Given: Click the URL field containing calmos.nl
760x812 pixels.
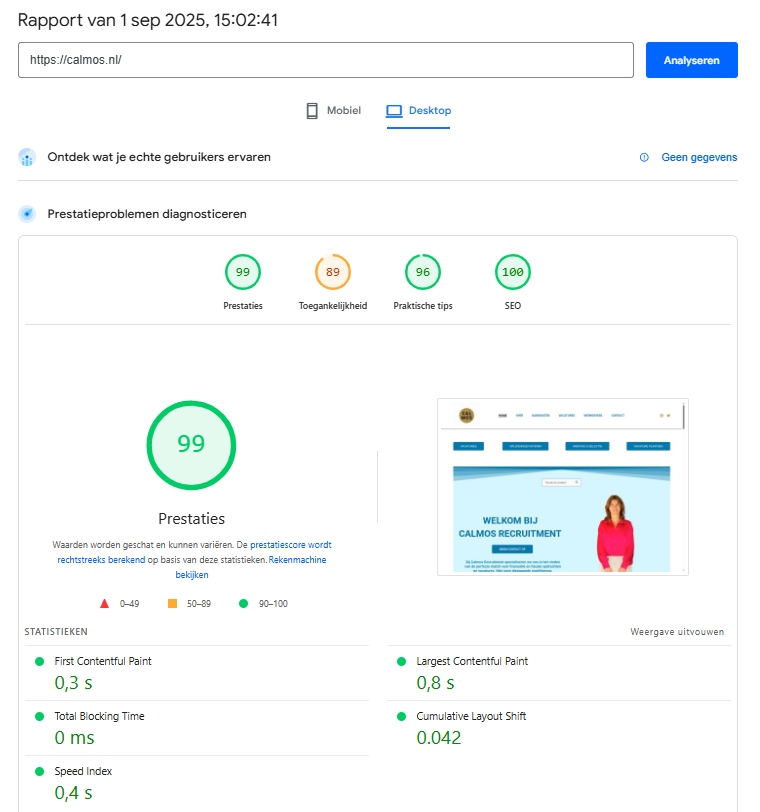Looking at the screenshot, I should point(326,60).
